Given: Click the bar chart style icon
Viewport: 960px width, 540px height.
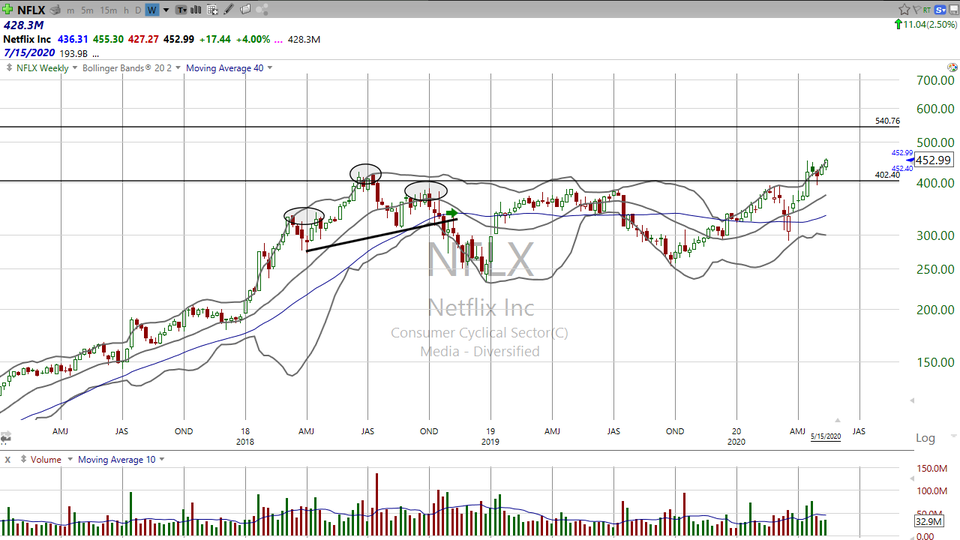Looking at the screenshot, I should 195,10.
